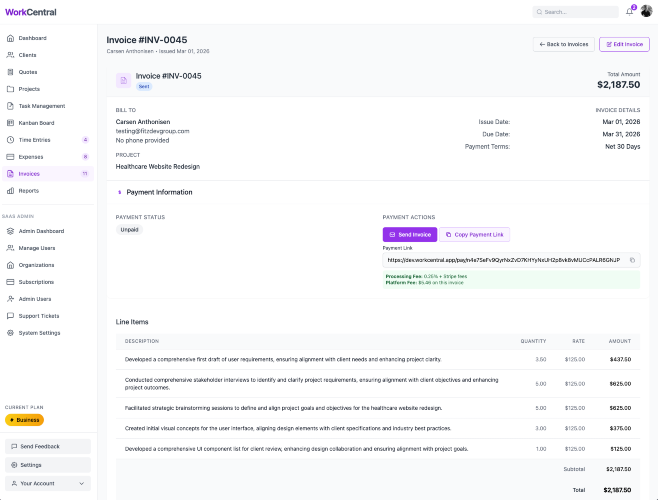Click the Reports chart icon
The width and height of the screenshot is (658, 500).
point(10,190)
